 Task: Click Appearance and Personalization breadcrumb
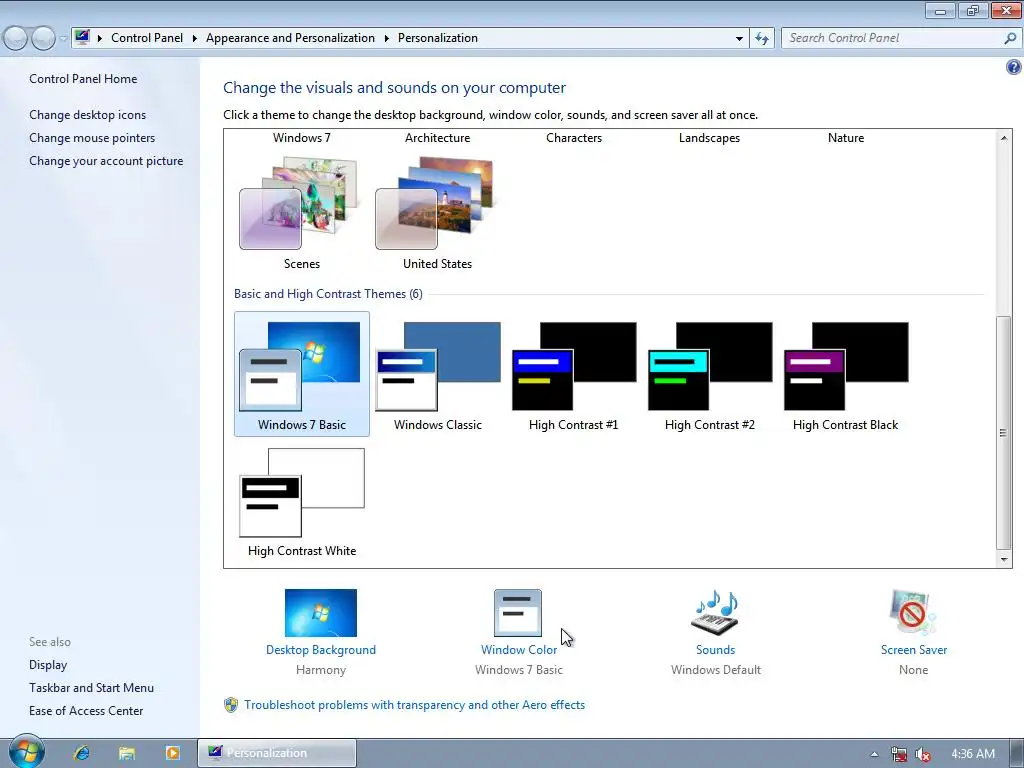click(x=290, y=38)
